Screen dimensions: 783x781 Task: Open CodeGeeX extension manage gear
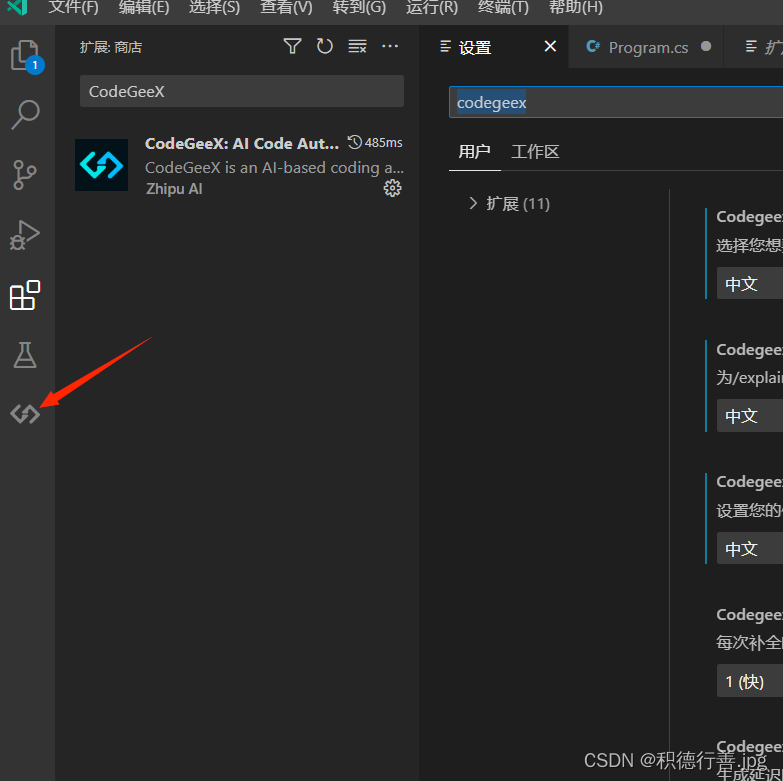click(392, 188)
